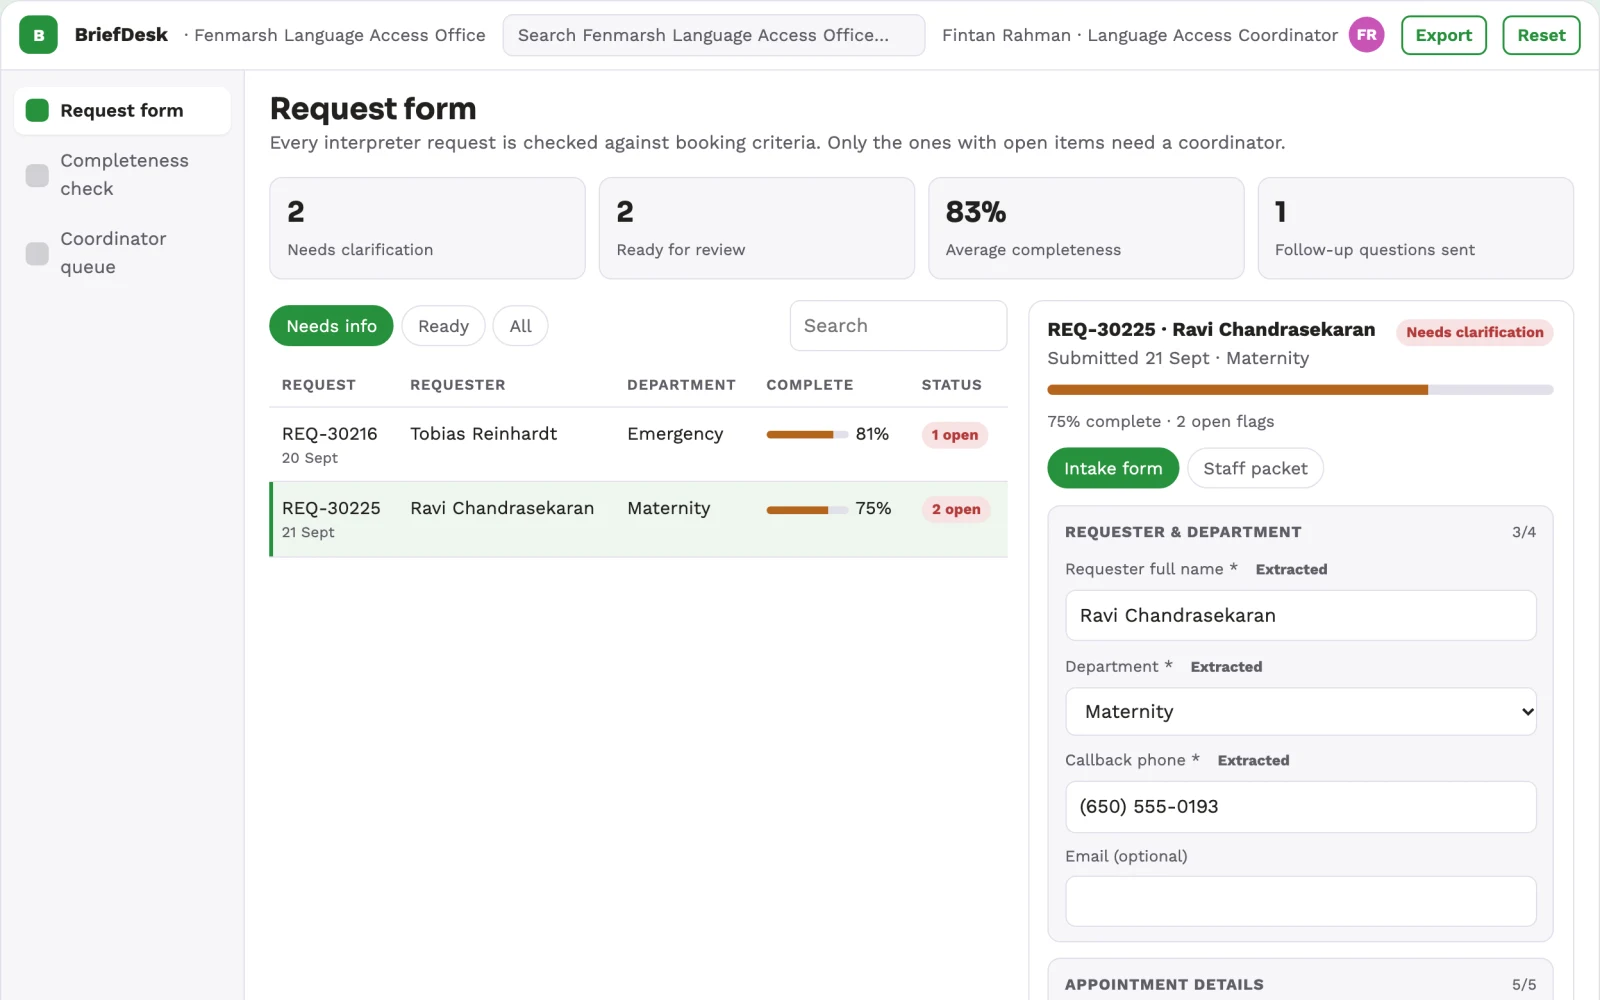The image size is (1600, 1000).
Task: Click the 75% complete · 2 open flags text
Action: click(1161, 422)
